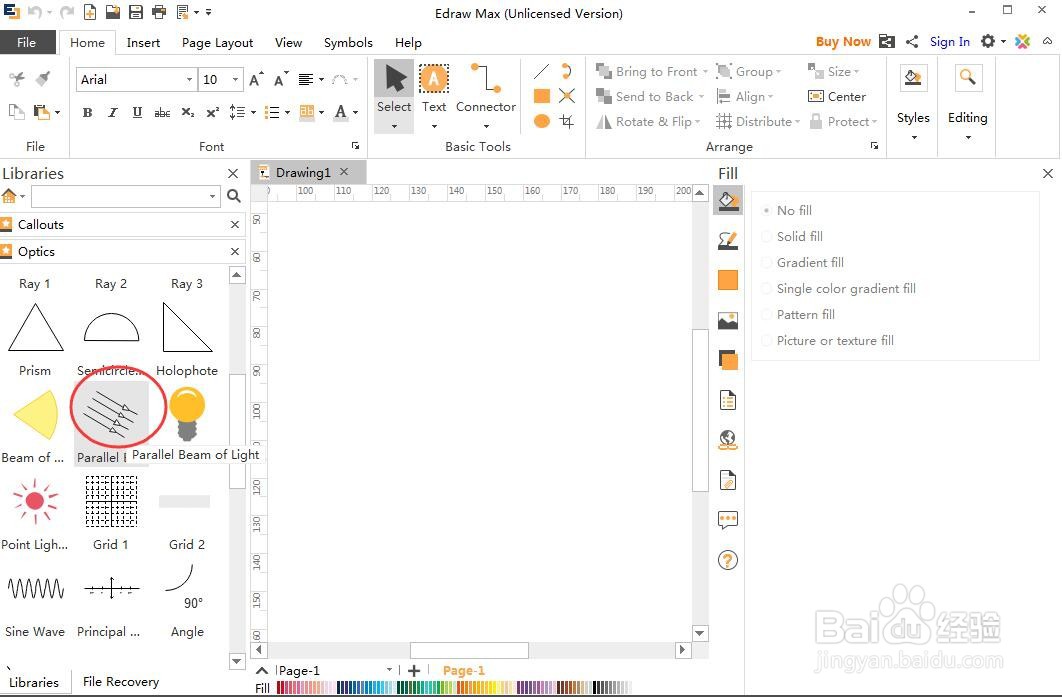The image size is (1062, 697).
Task: Open the Distribute dropdown
Action: [759, 122]
